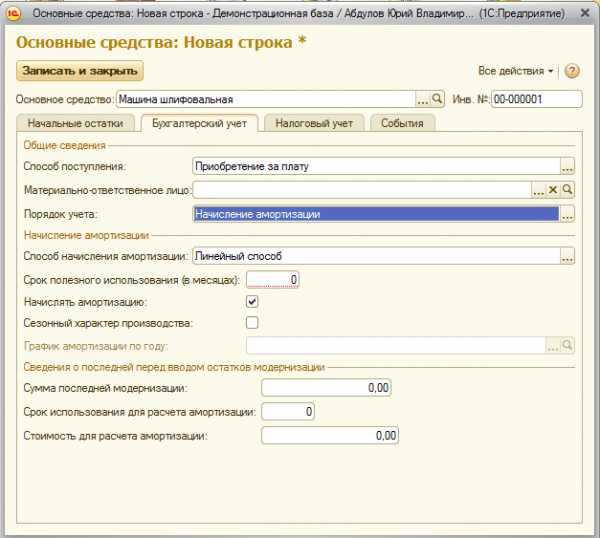Viewport: 600px width, 538px height.
Task: Click the Срок использования для расчета амортизации field
Action: pos(288,412)
